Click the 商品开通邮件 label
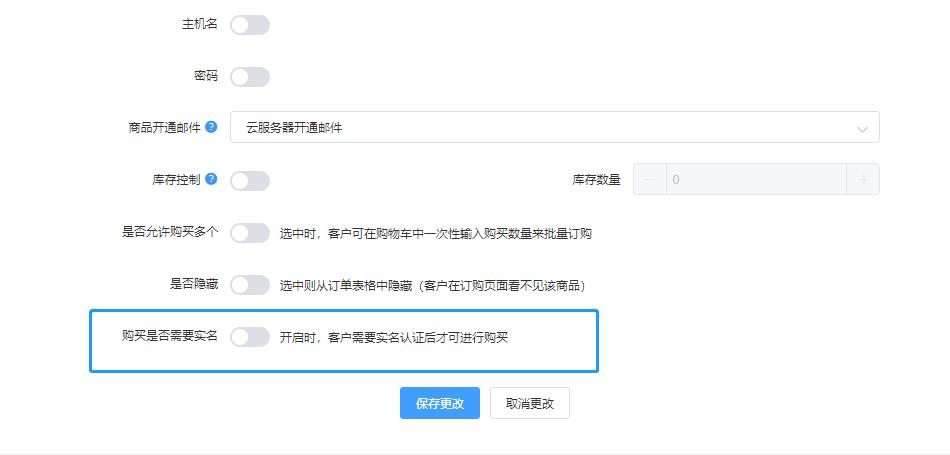This screenshot has height=455, width=950. point(164,128)
